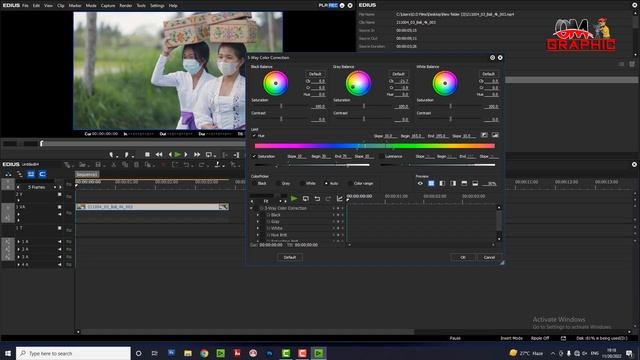Open the File menu
Image resolution: width=640 pixels, height=360 pixels.
(25, 6)
